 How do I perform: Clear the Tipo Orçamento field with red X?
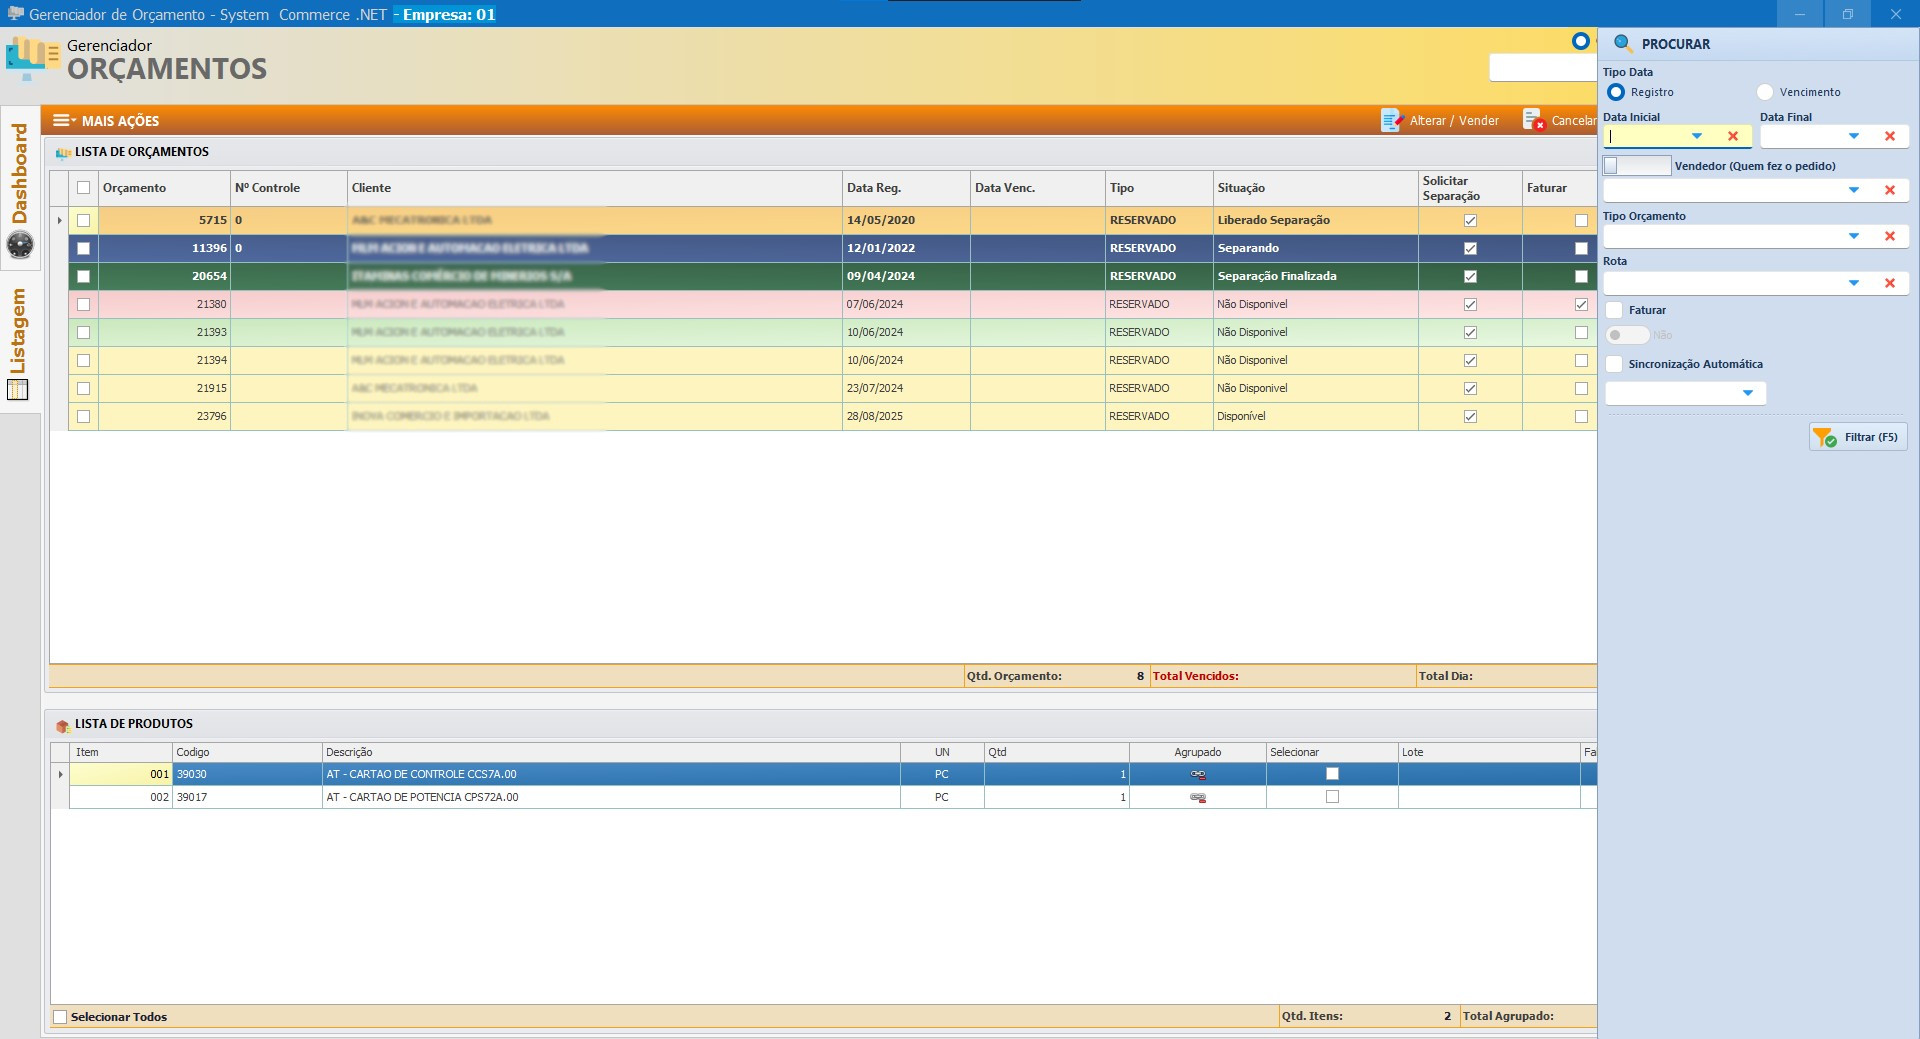click(1889, 237)
